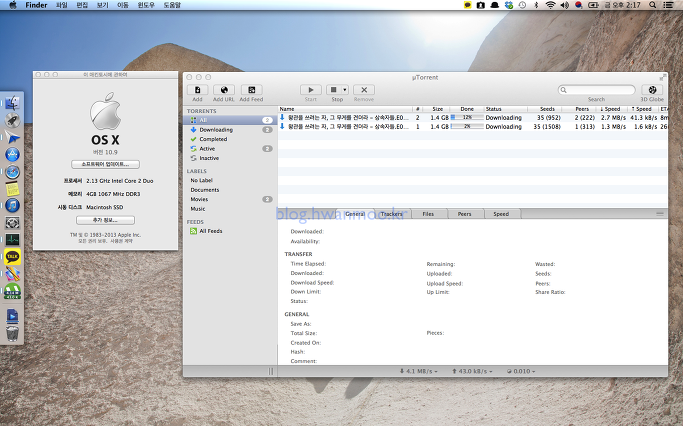Viewport: 683px width, 426px height.
Task: Open the Finder menu in menu bar
Action: click(36, 5)
